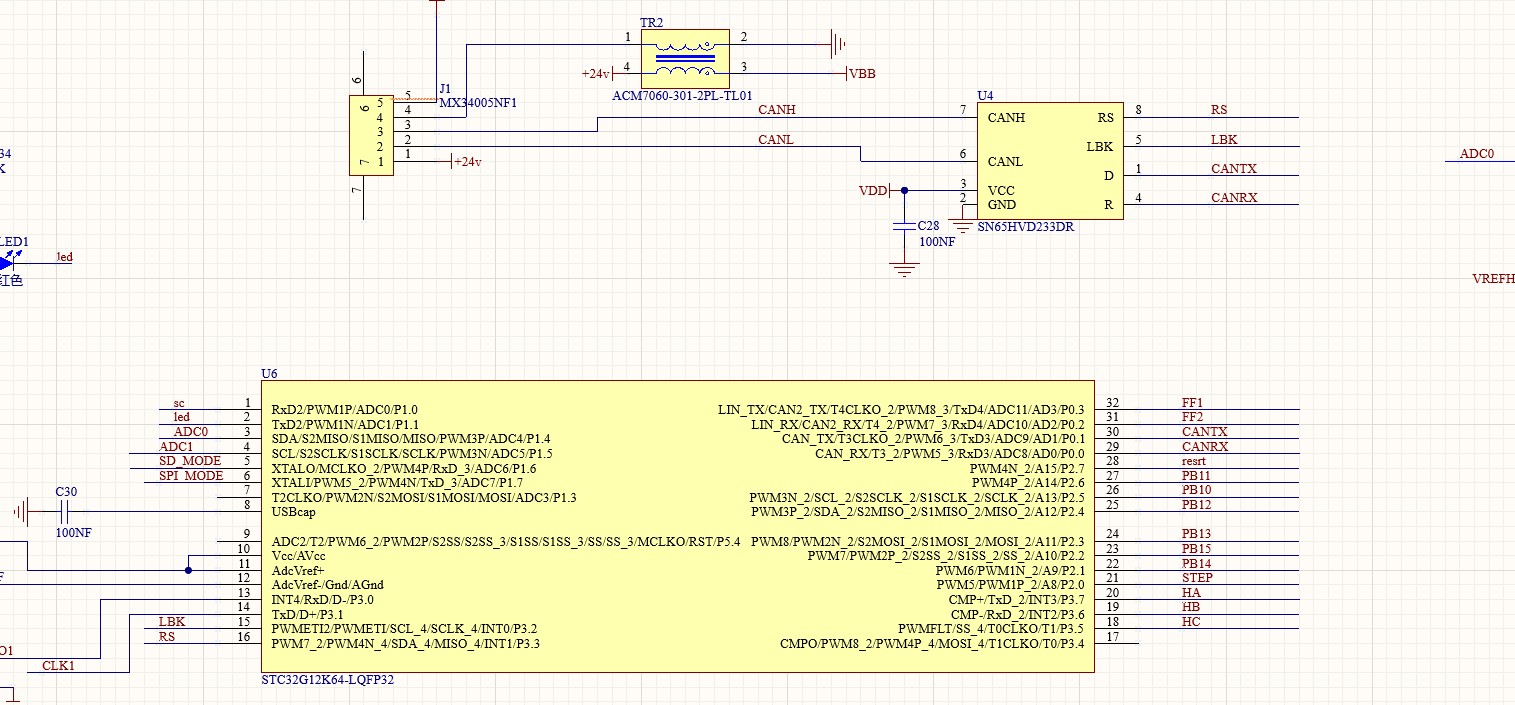Click the SD_MODE net label
Screen dimensions: 1515x705
click(190, 460)
